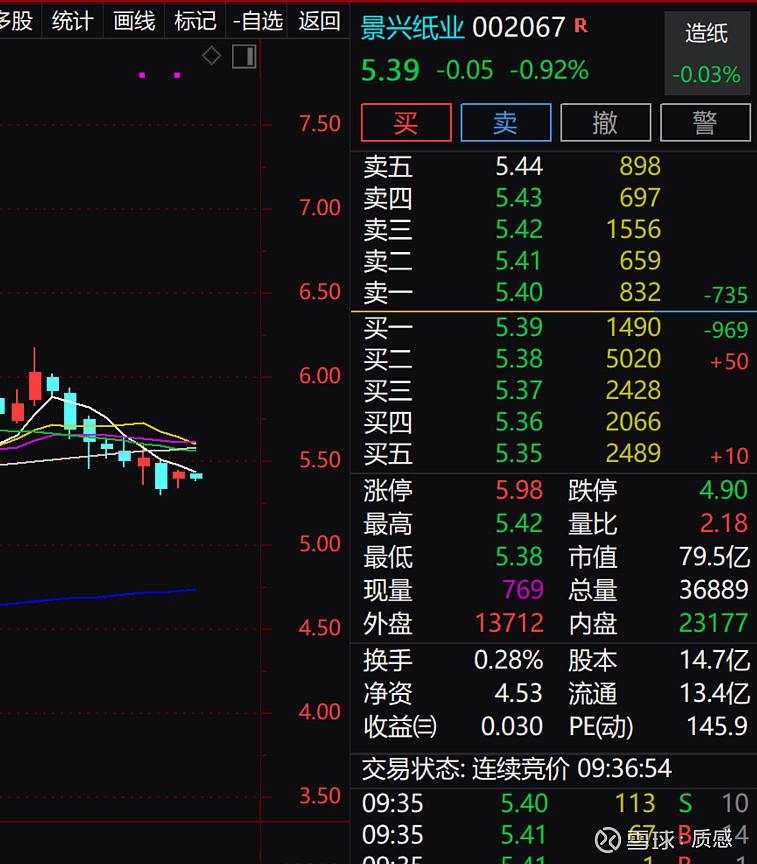Screen dimensions: 757x864
Task: Click the blue 卖 sell button
Action: pos(506,122)
